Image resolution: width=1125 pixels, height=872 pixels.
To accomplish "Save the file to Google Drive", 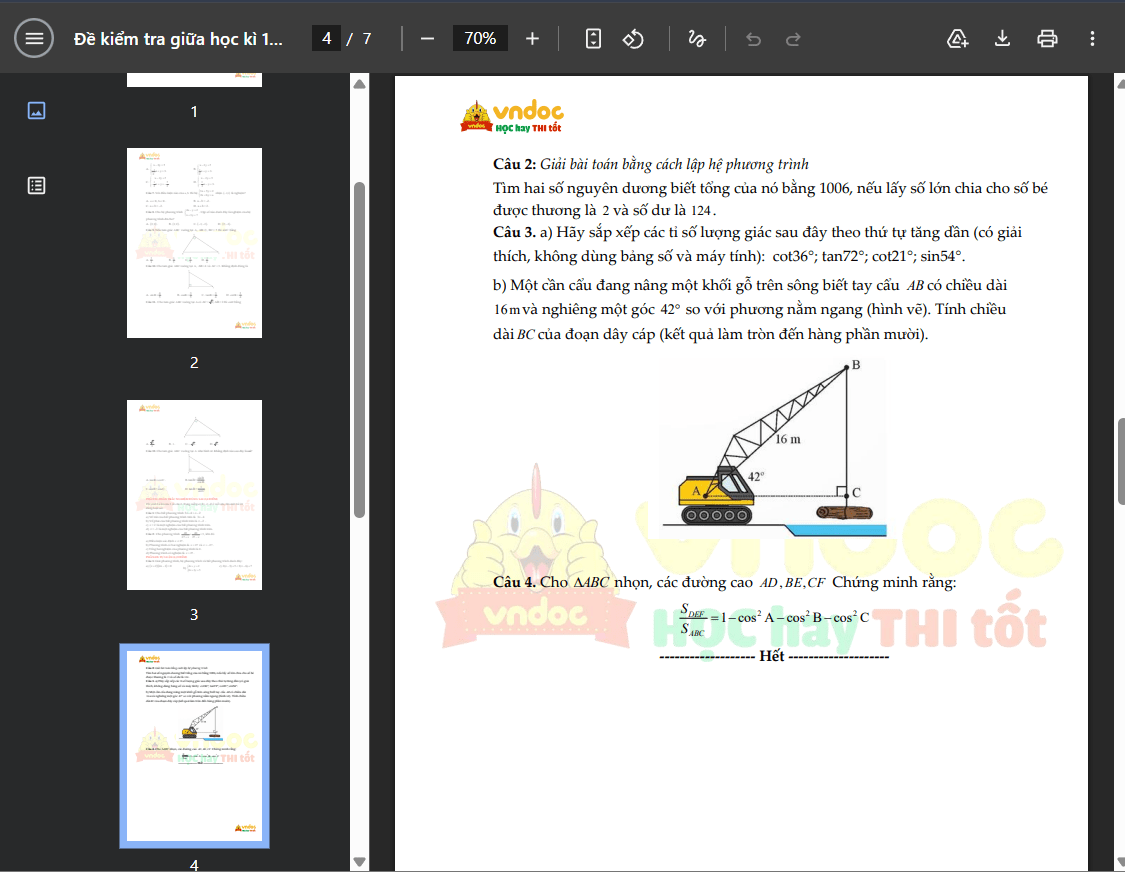I will point(958,38).
